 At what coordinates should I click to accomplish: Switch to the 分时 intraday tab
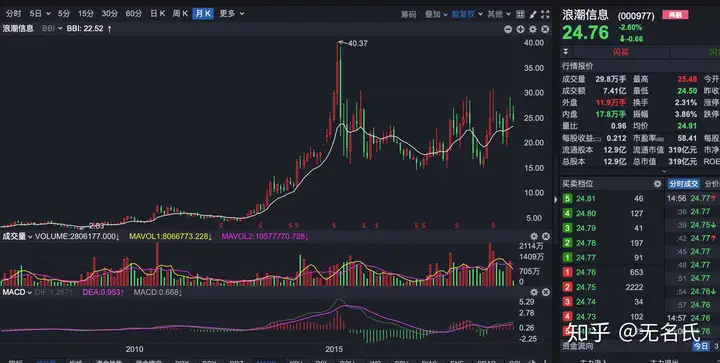(x=13, y=14)
